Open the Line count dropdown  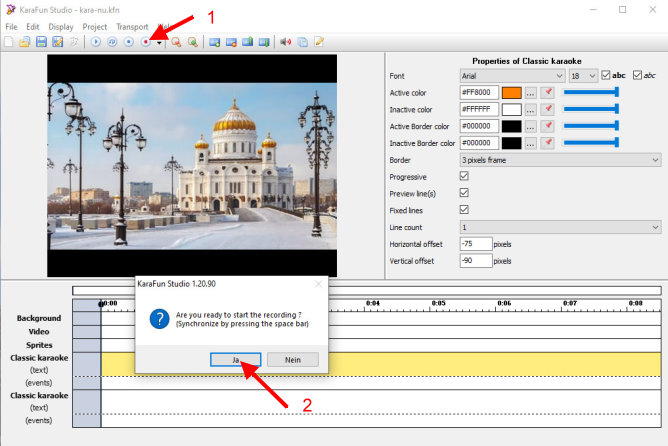click(560, 227)
